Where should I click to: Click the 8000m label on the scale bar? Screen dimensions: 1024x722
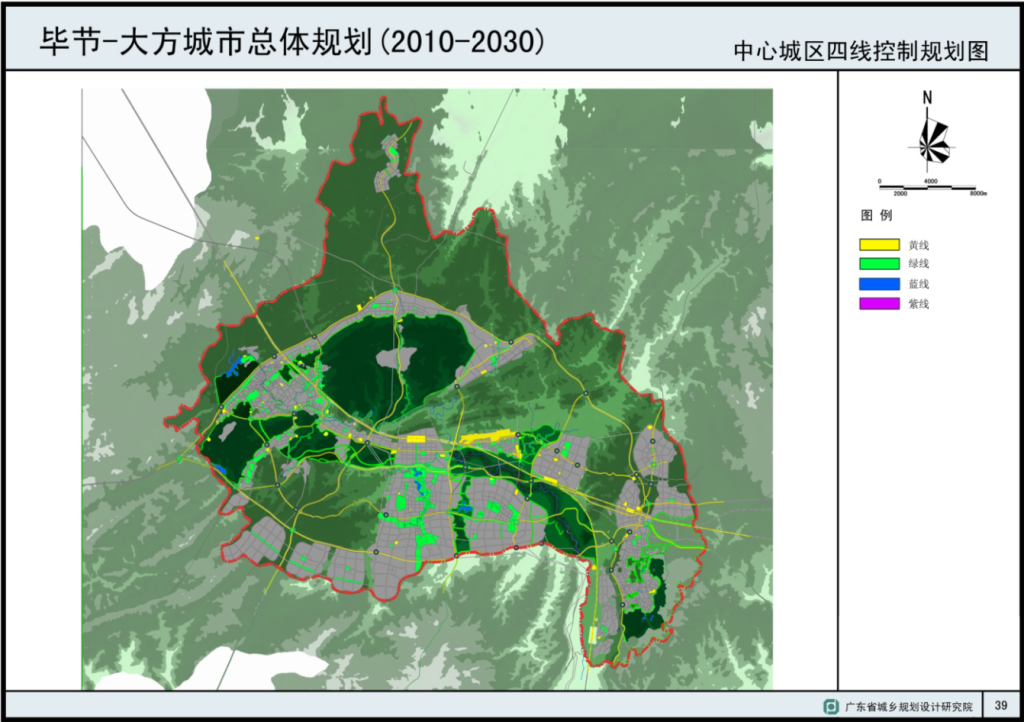977,193
